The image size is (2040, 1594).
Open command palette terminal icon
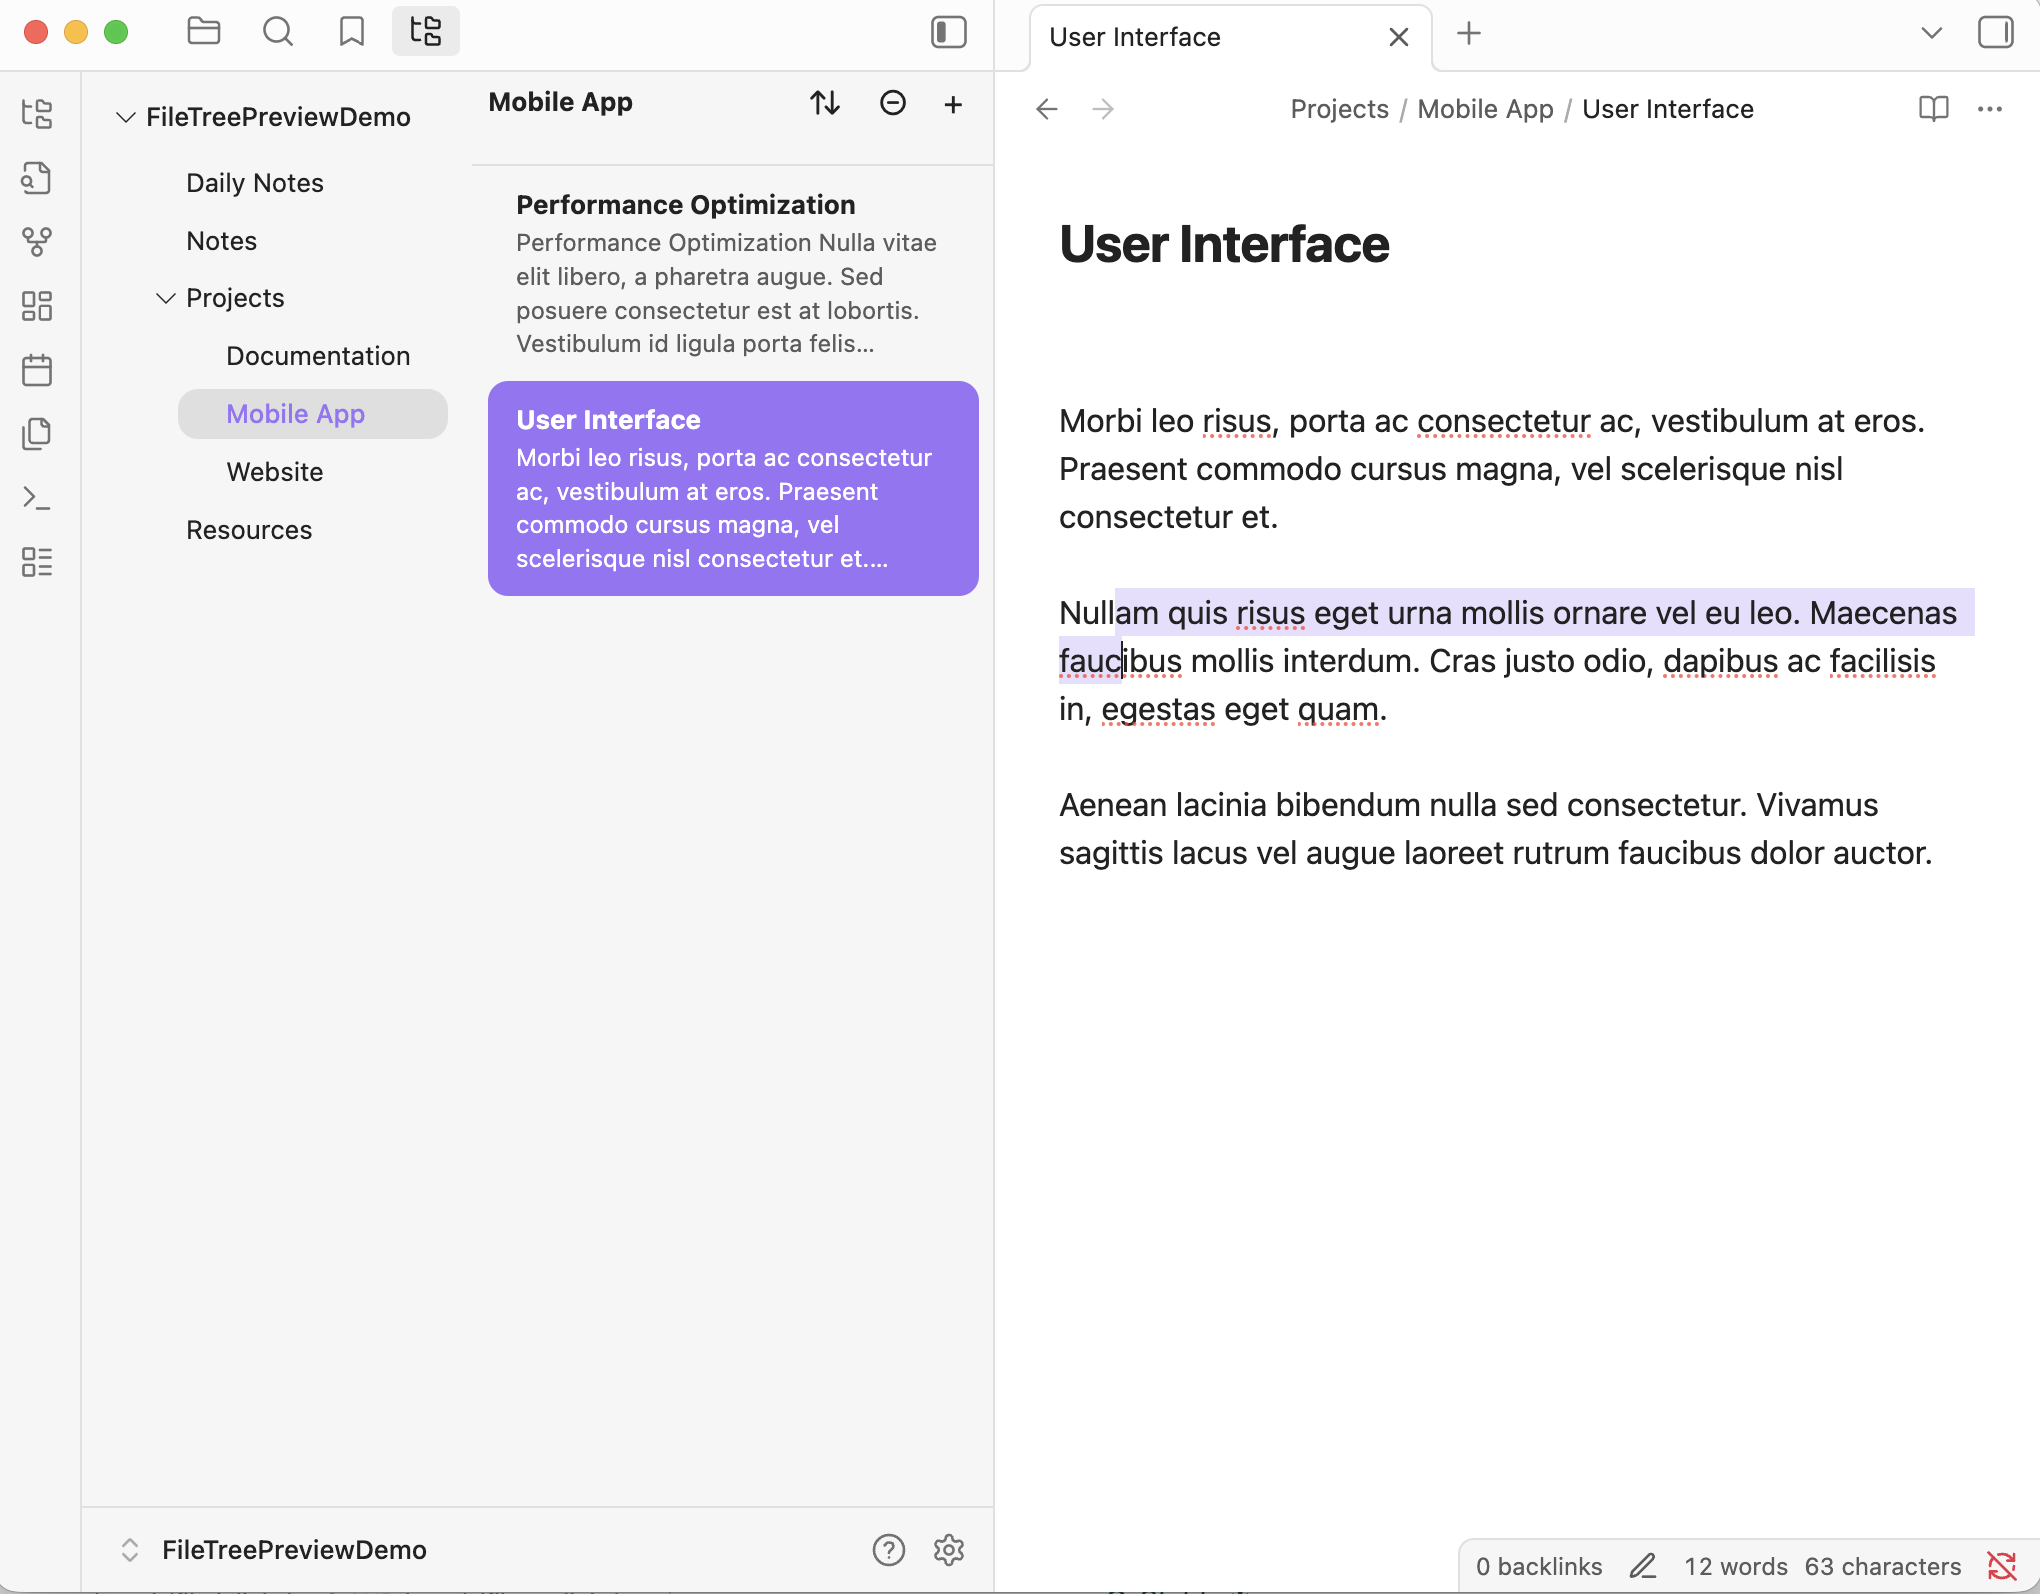click(37, 498)
